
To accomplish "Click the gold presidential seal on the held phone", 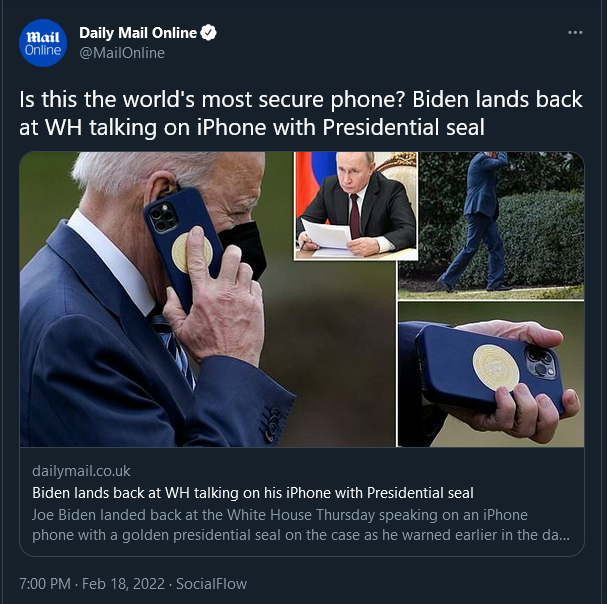I will (x=496, y=367).
